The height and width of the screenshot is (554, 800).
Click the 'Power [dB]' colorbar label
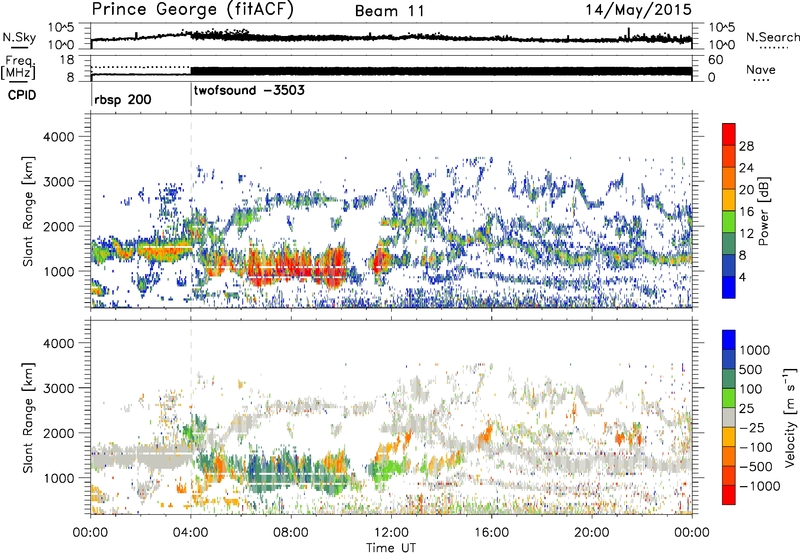coord(763,211)
